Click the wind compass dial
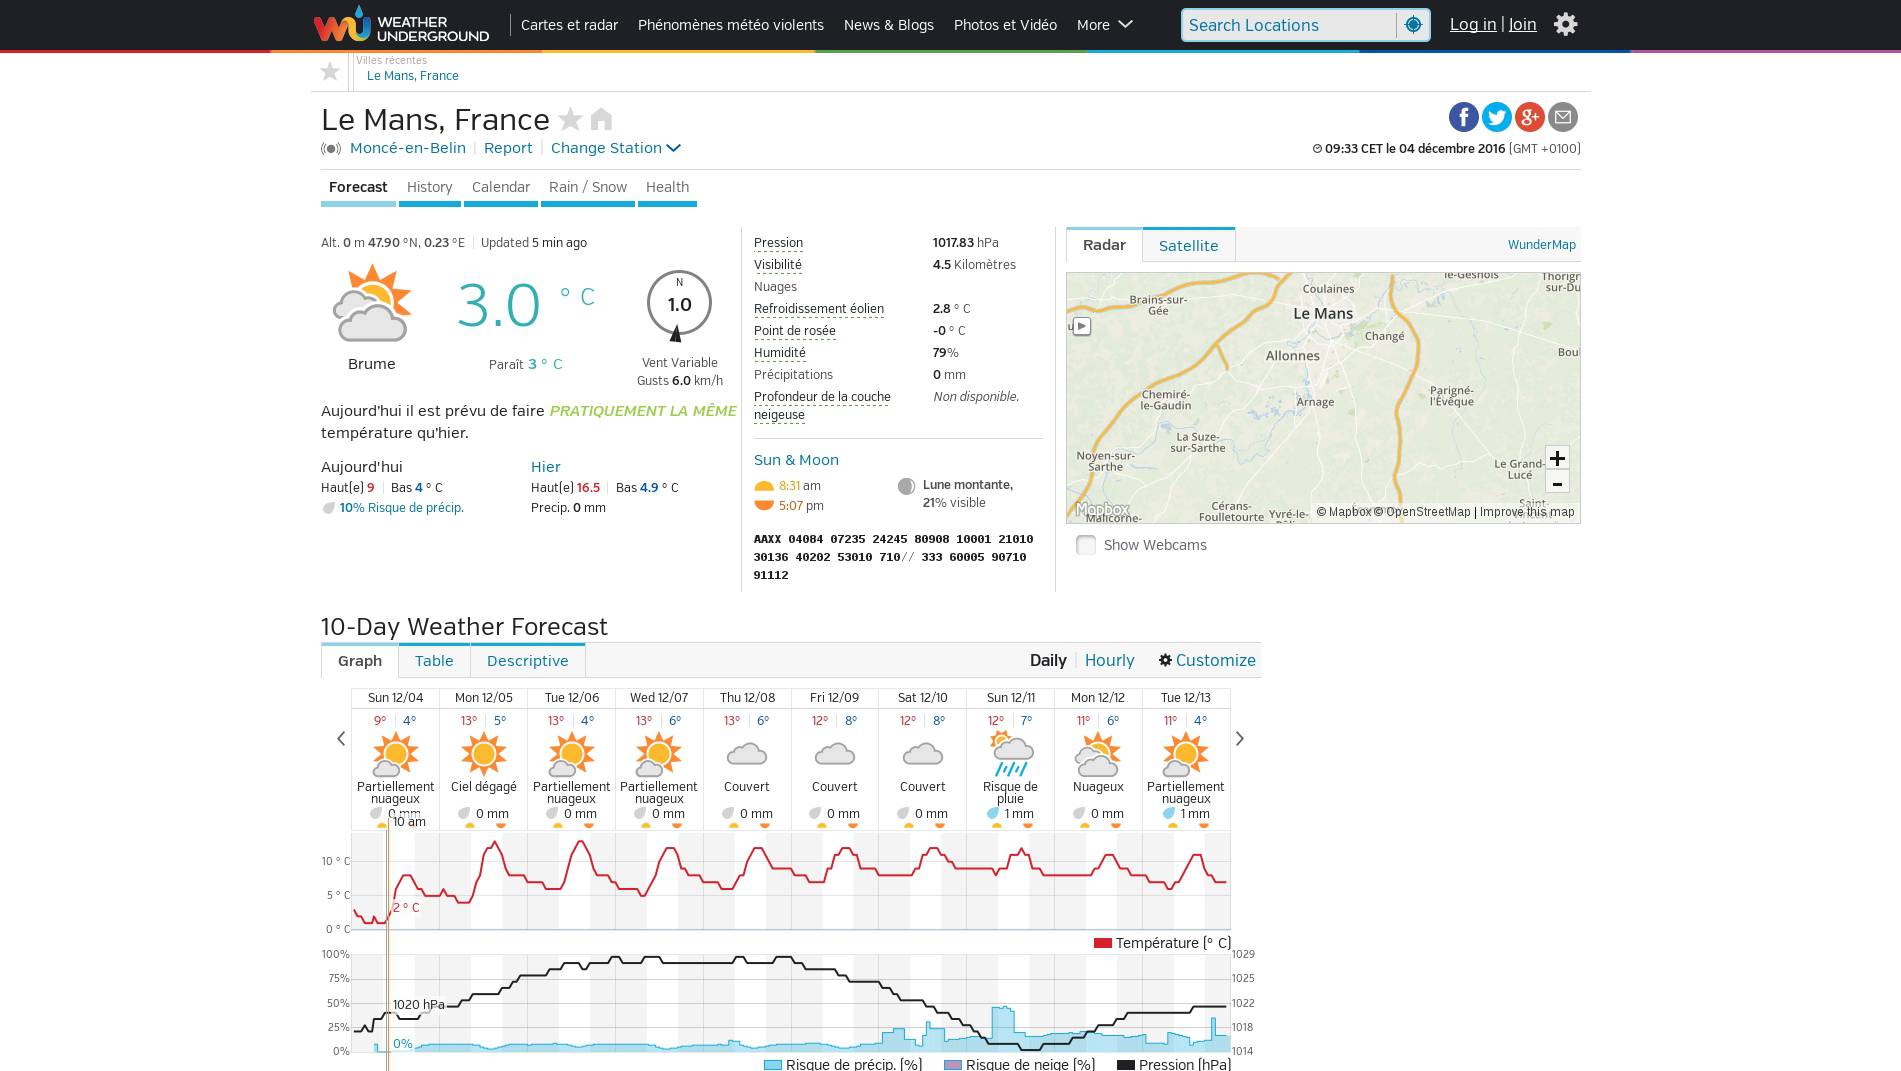The width and height of the screenshot is (1901, 1071). [x=679, y=305]
